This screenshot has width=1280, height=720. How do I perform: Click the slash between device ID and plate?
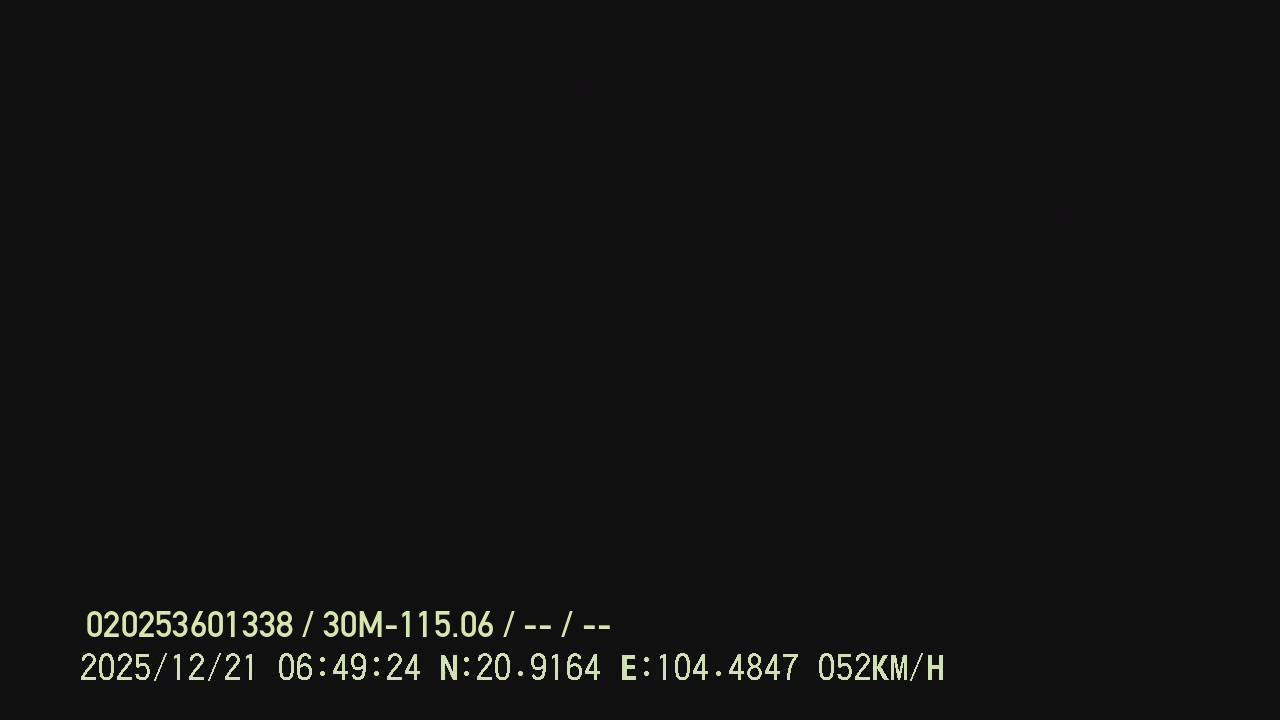(x=308, y=626)
